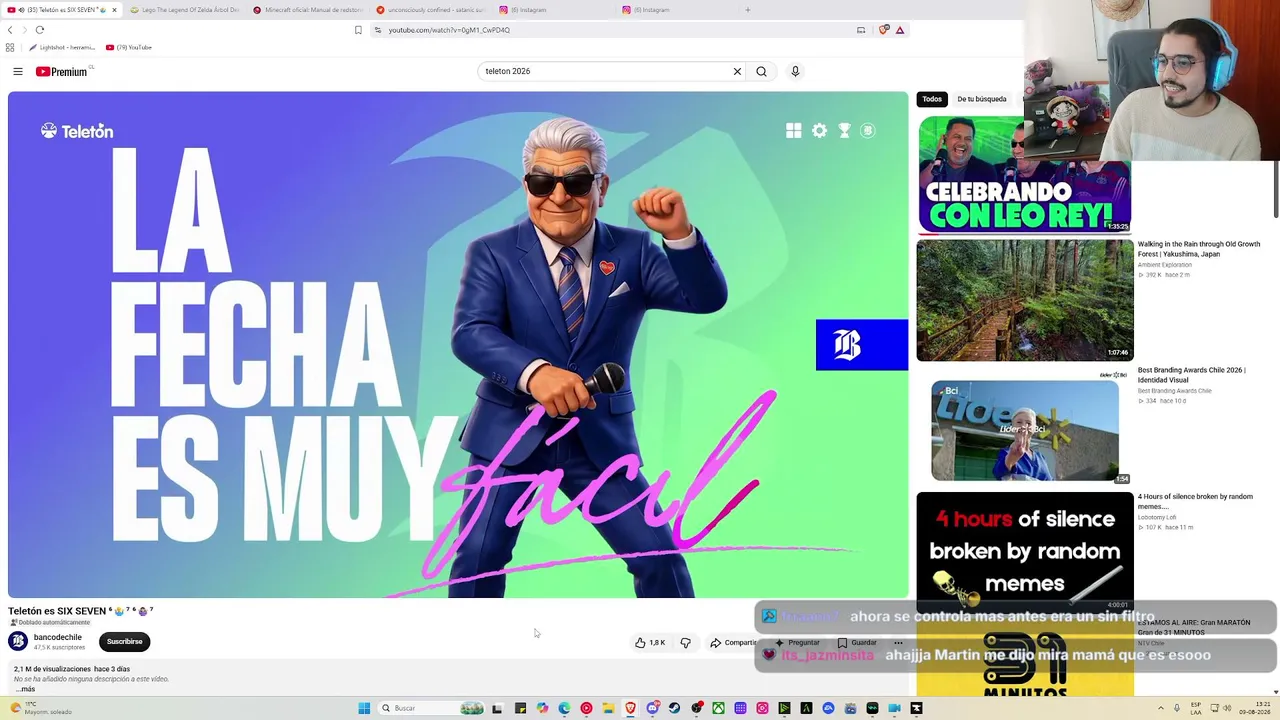Expand the description with ...más
This screenshot has height=720, width=1280.
(x=25, y=689)
